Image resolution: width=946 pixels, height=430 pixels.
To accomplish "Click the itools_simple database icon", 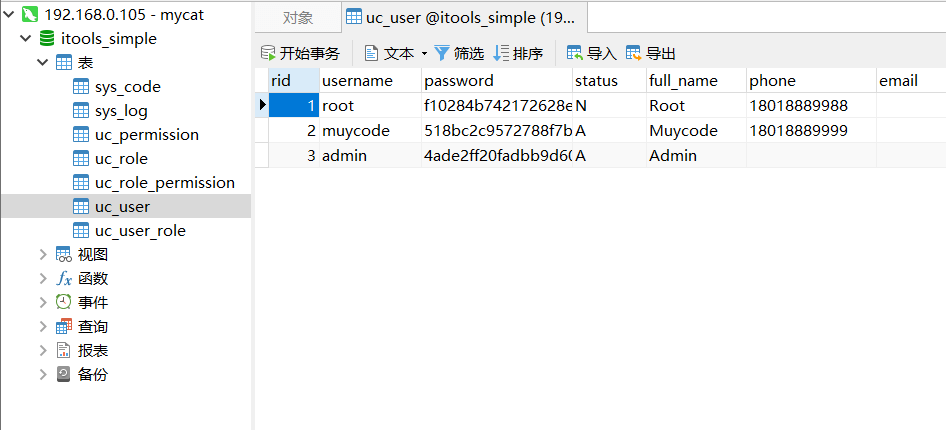I will click(47, 39).
